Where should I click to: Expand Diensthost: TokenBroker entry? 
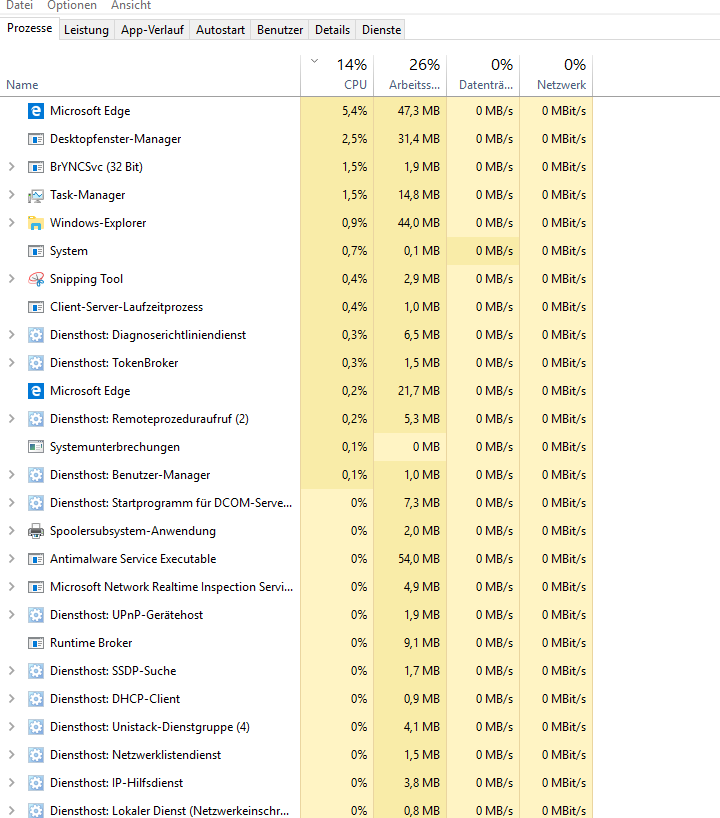point(11,363)
